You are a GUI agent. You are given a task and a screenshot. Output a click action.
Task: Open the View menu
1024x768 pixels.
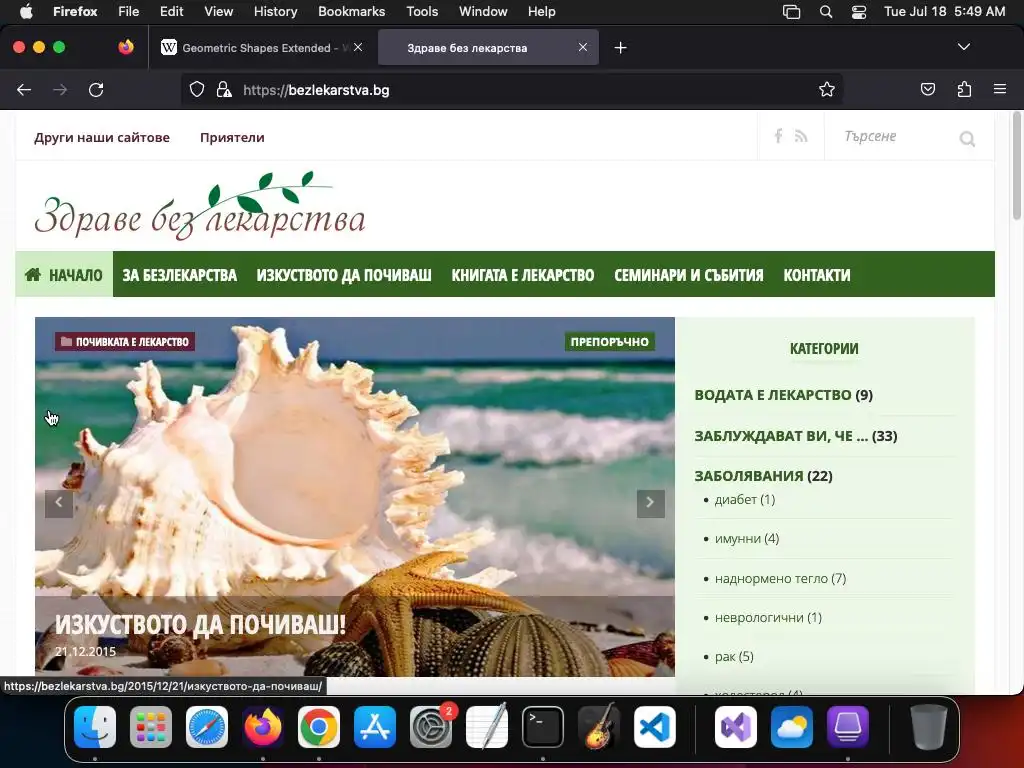coord(218,12)
